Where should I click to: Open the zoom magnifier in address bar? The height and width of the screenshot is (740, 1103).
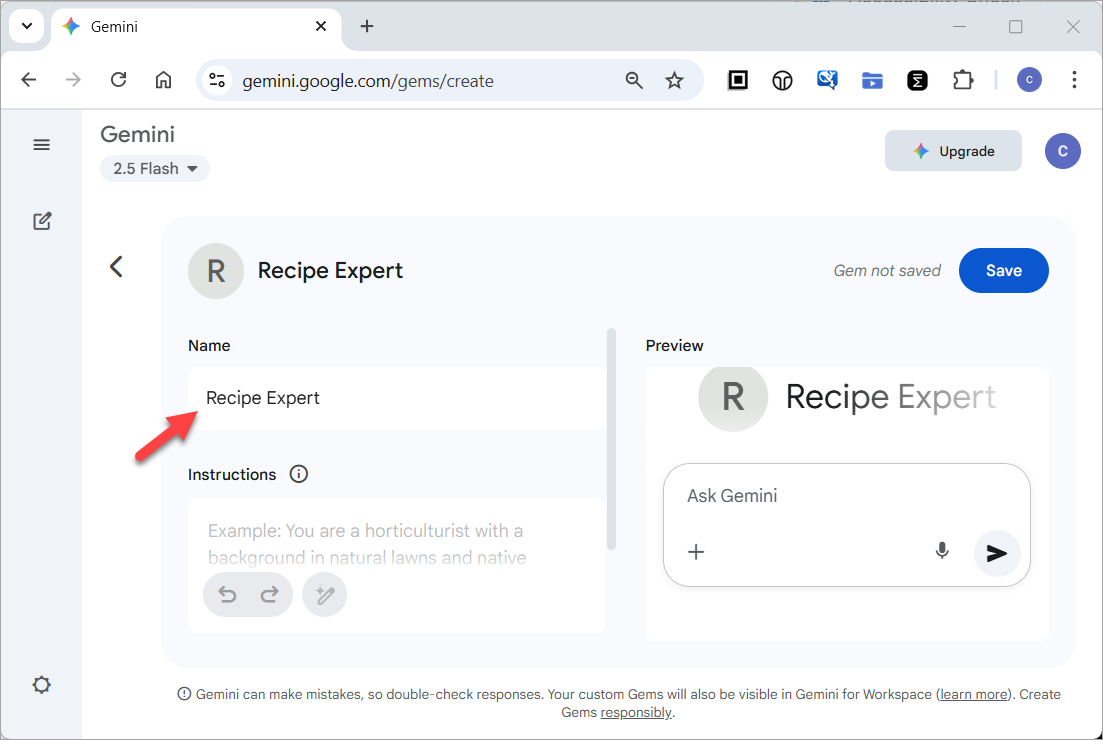(634, 80)
